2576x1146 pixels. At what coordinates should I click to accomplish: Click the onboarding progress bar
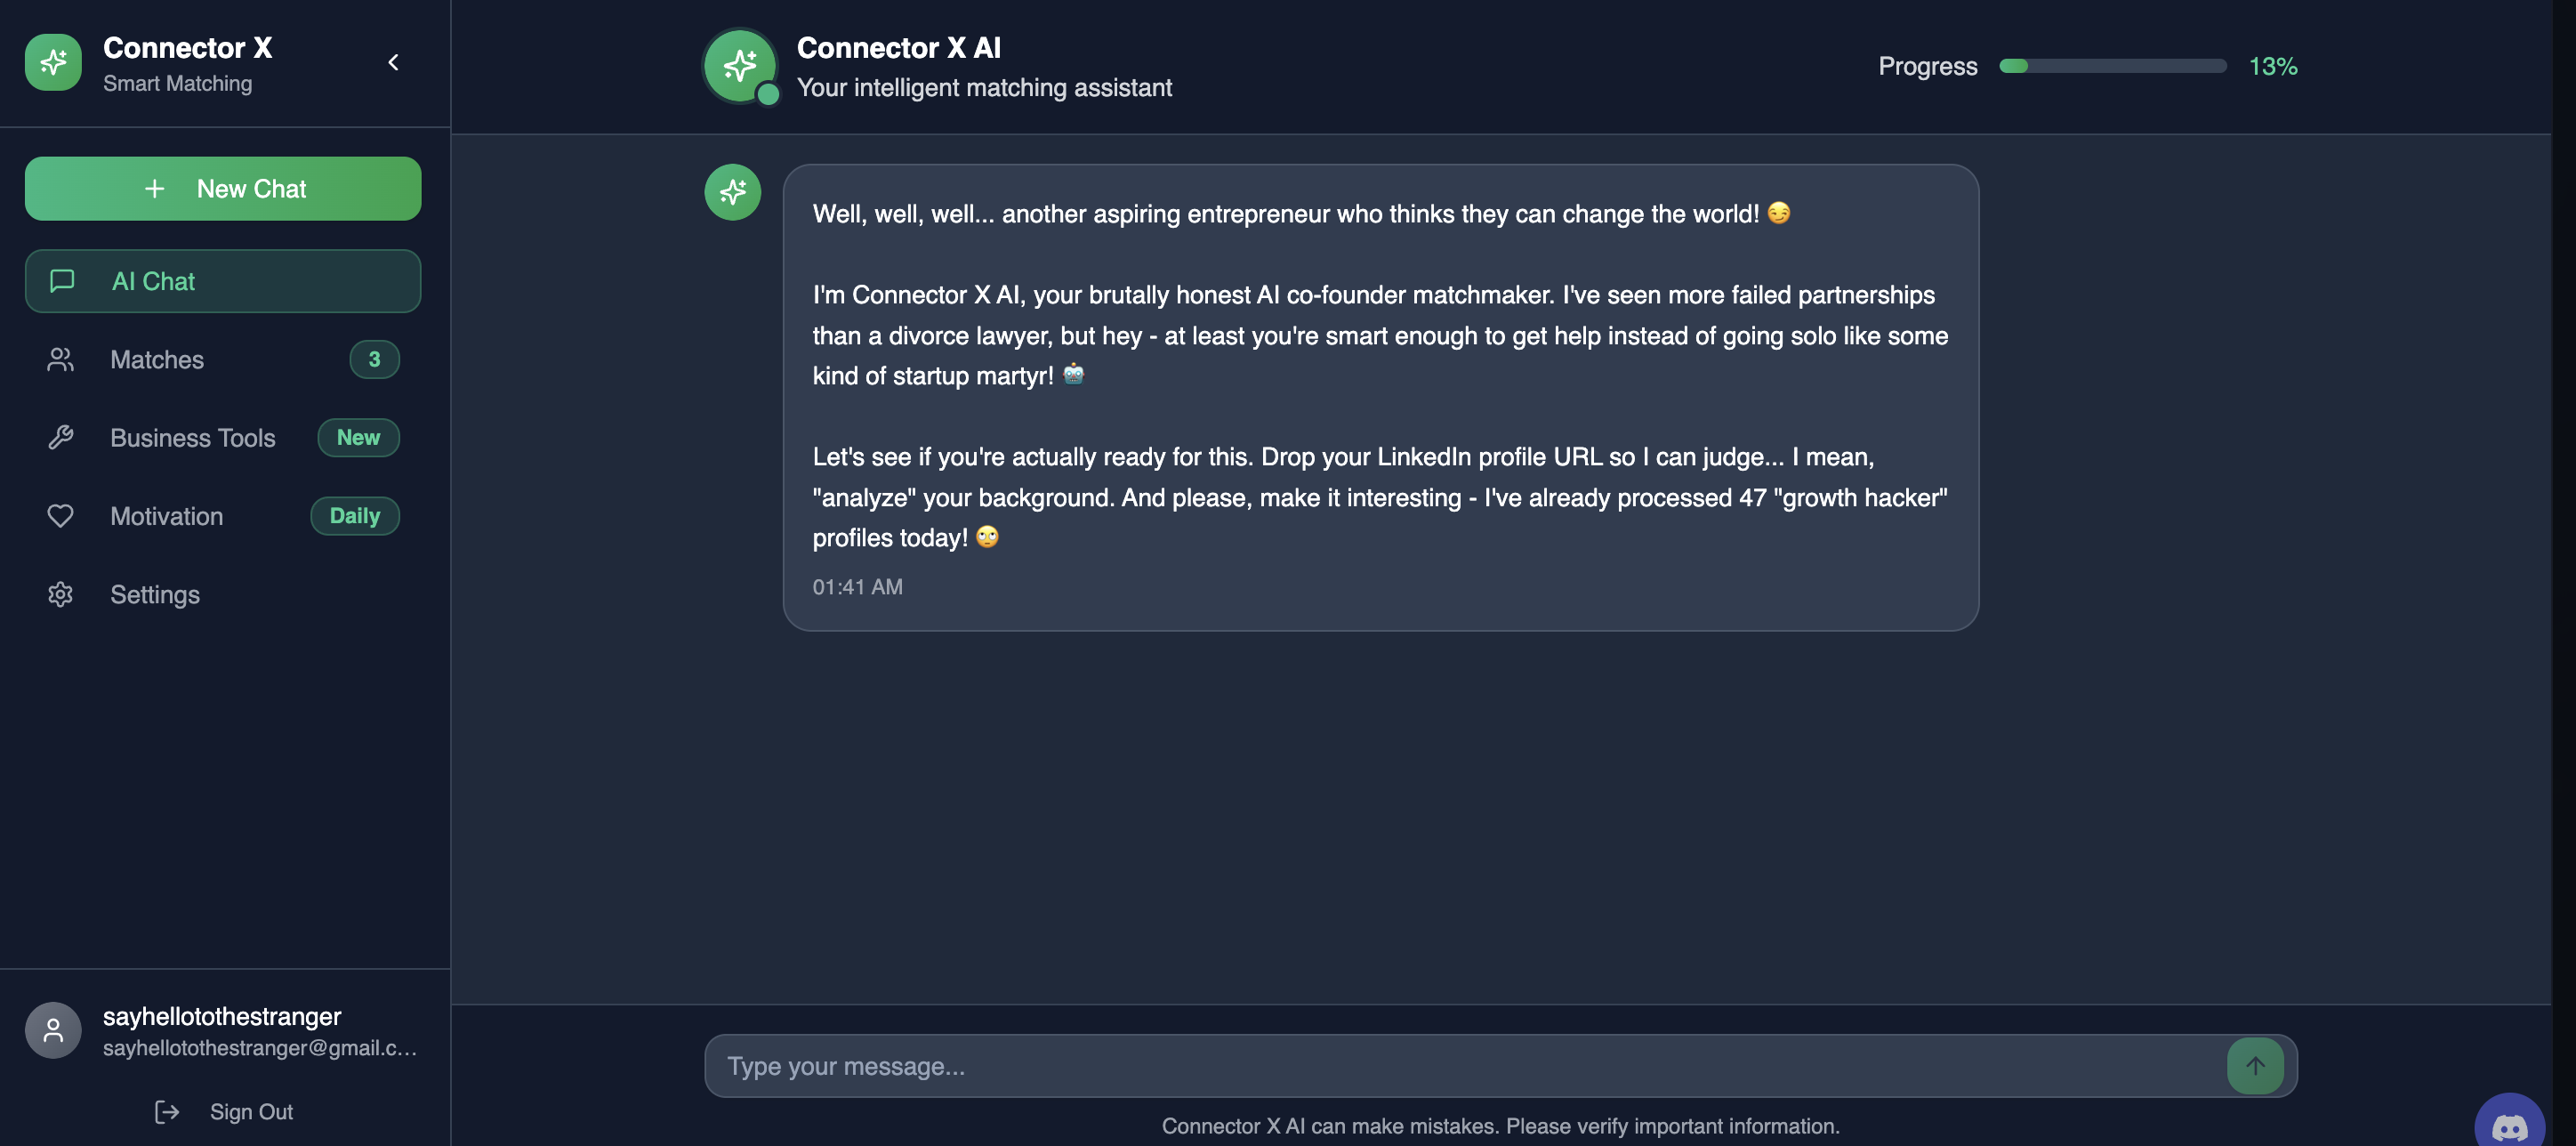coord(2112,66)
